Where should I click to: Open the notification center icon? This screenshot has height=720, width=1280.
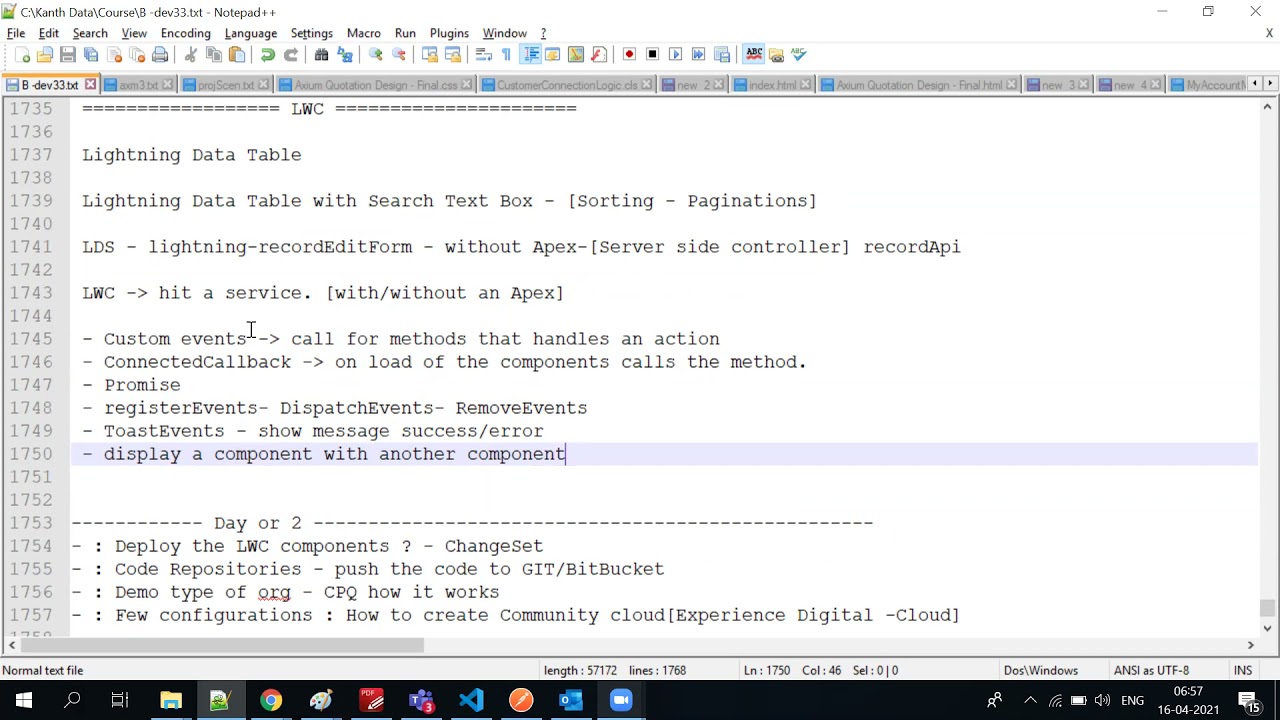pos(1250,700)
